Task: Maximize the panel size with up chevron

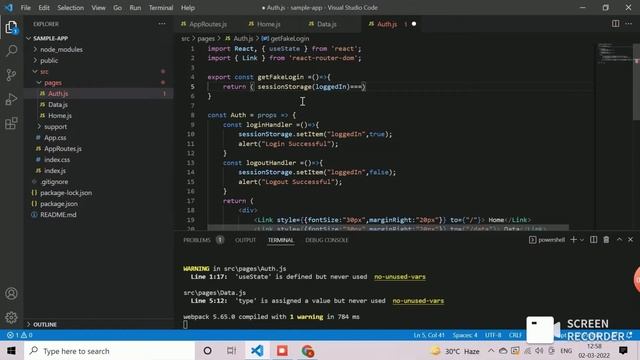Action: coord(619,240)
